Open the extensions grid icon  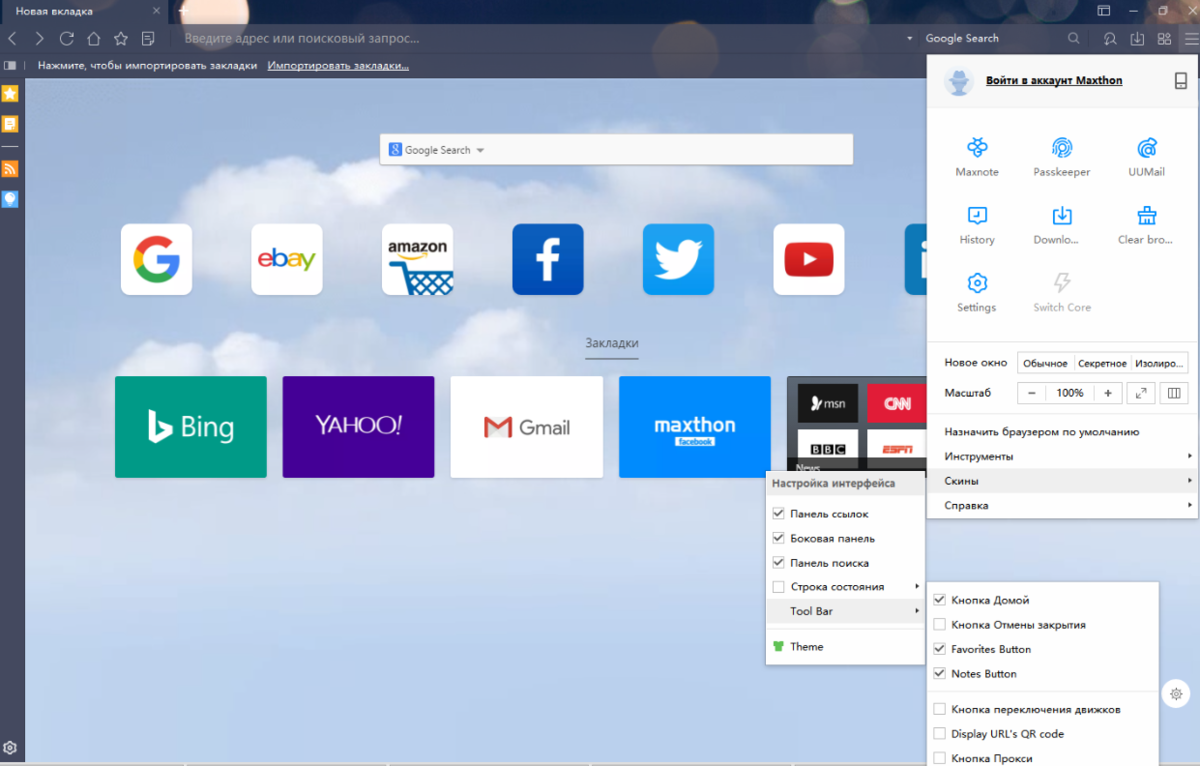(1164, 39)
